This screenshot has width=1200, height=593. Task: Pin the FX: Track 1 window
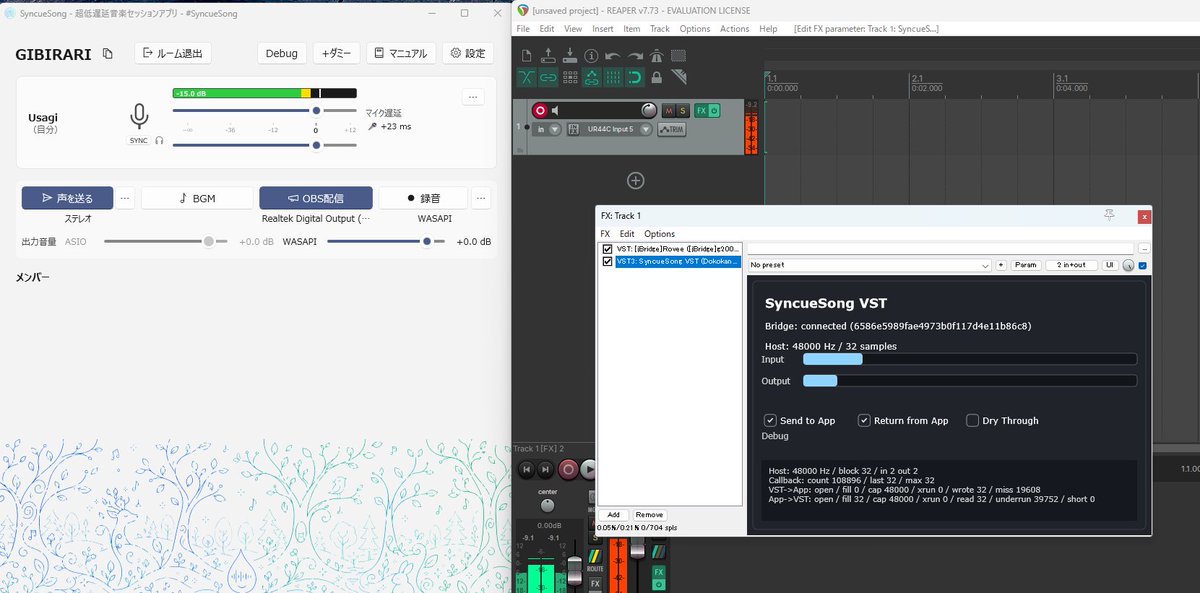1108,215
